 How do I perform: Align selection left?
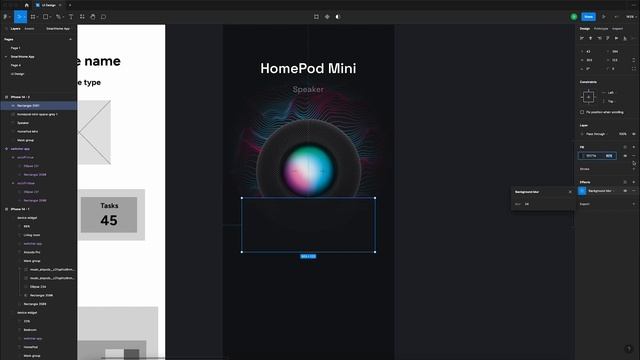(582, 38)
